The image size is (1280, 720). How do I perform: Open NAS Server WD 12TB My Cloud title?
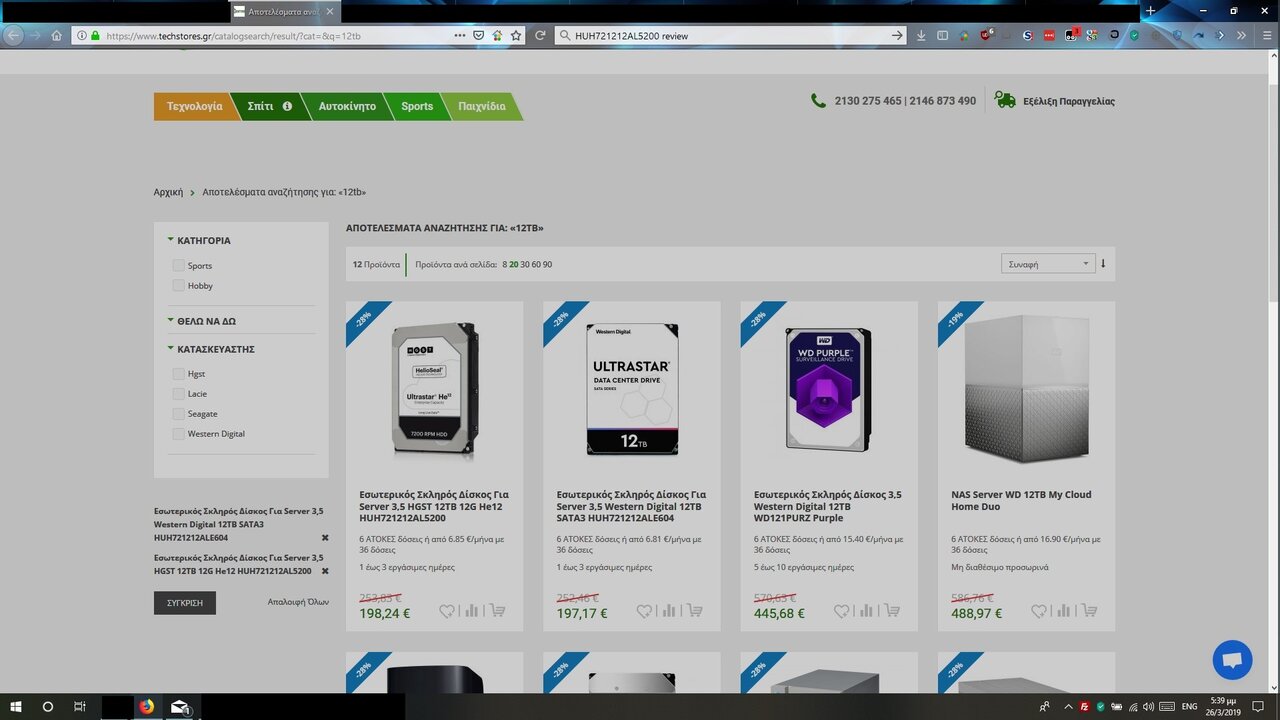pyautogui.click(x=1021, y=500)
